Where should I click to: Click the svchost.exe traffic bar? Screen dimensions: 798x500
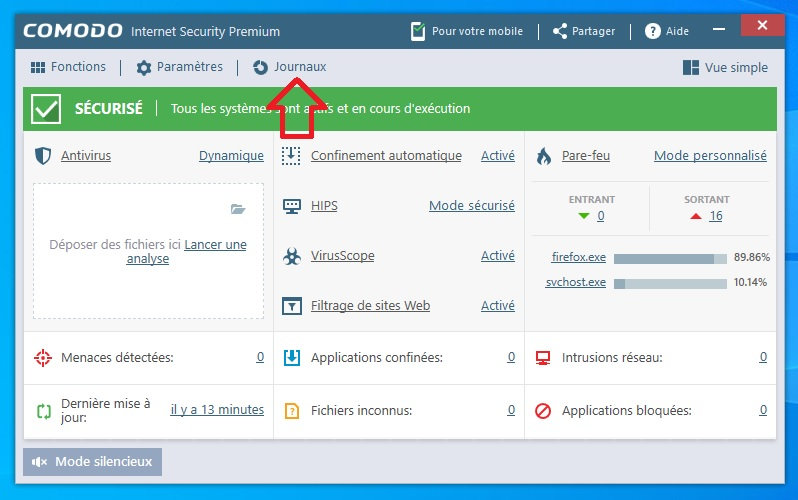click(670, 284)
